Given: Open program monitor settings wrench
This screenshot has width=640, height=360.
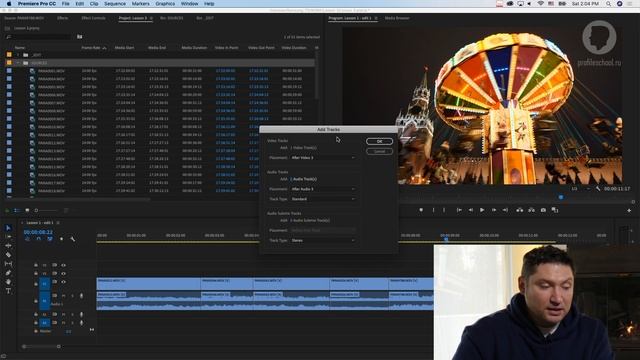Looking at the screenshot, I should [598, 189].
